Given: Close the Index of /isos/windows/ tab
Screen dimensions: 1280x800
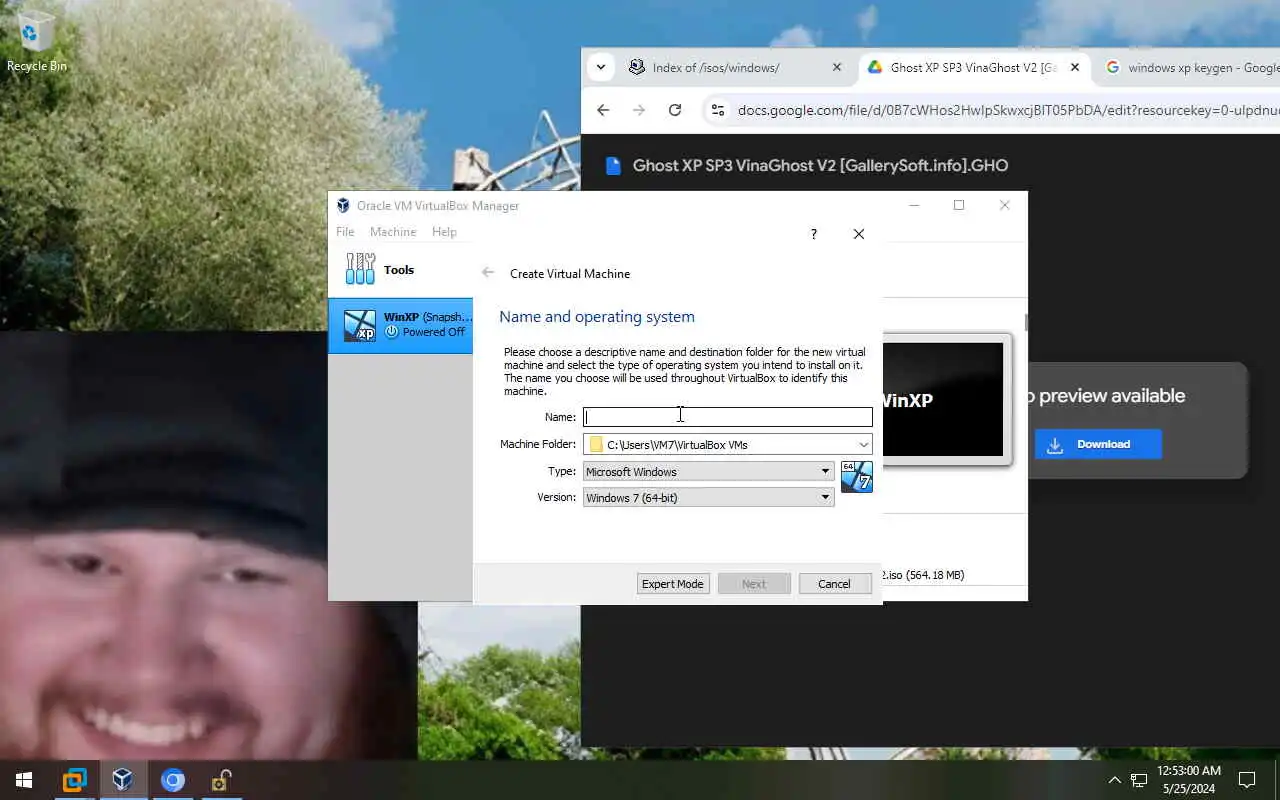Looking at the screenshot, I should (x=837, y=68).
